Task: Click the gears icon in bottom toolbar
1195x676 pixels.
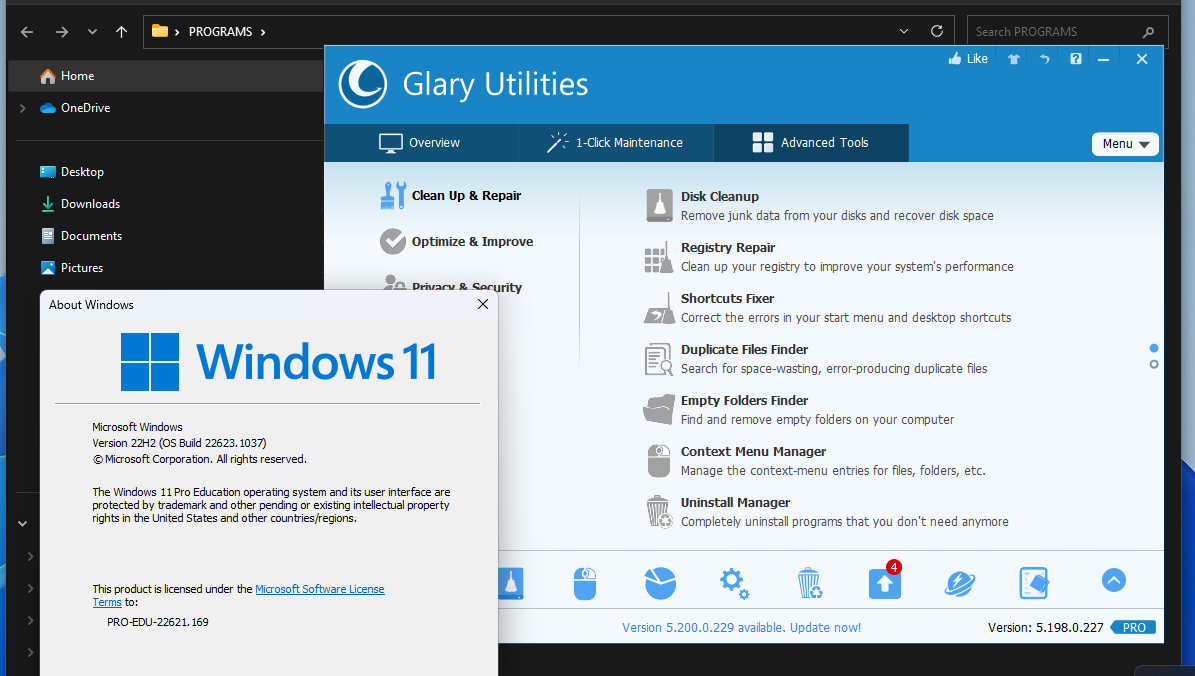Action: coord(734,584)
